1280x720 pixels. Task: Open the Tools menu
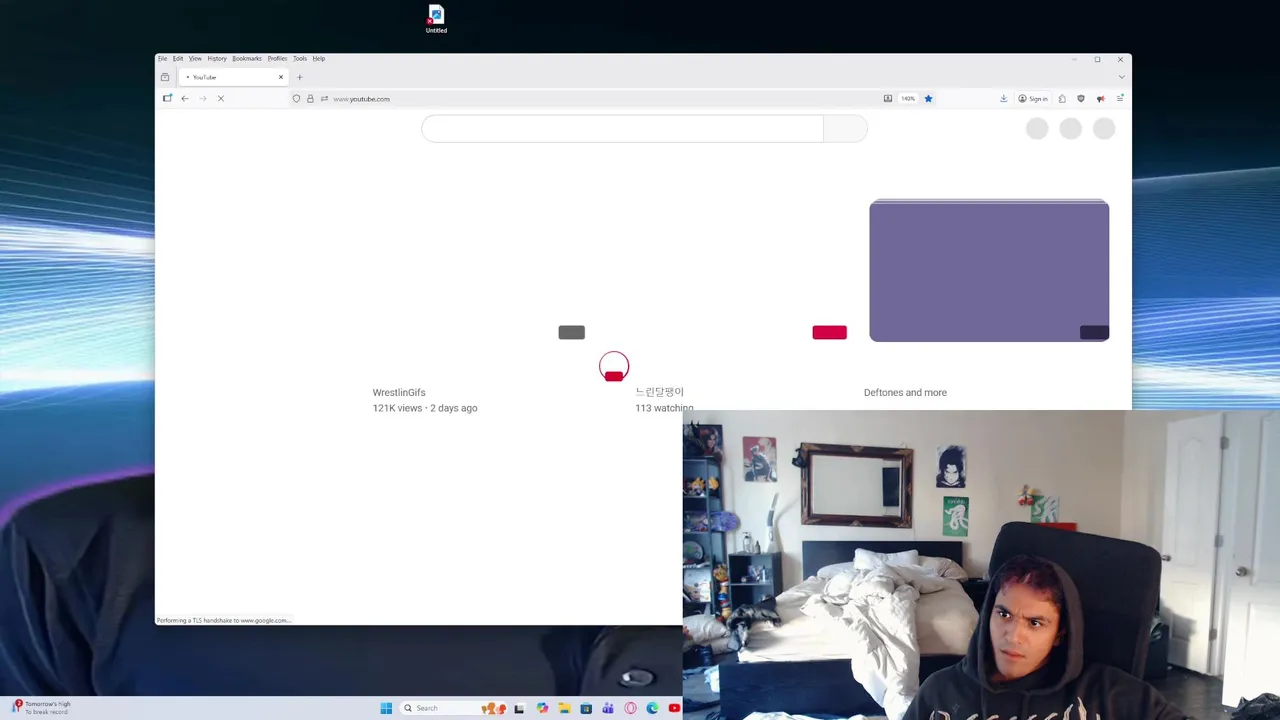coord(300,58)
